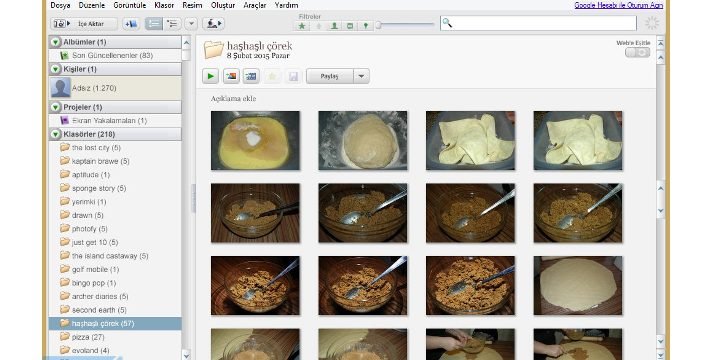Open the sponge story folder

point(115,188)
